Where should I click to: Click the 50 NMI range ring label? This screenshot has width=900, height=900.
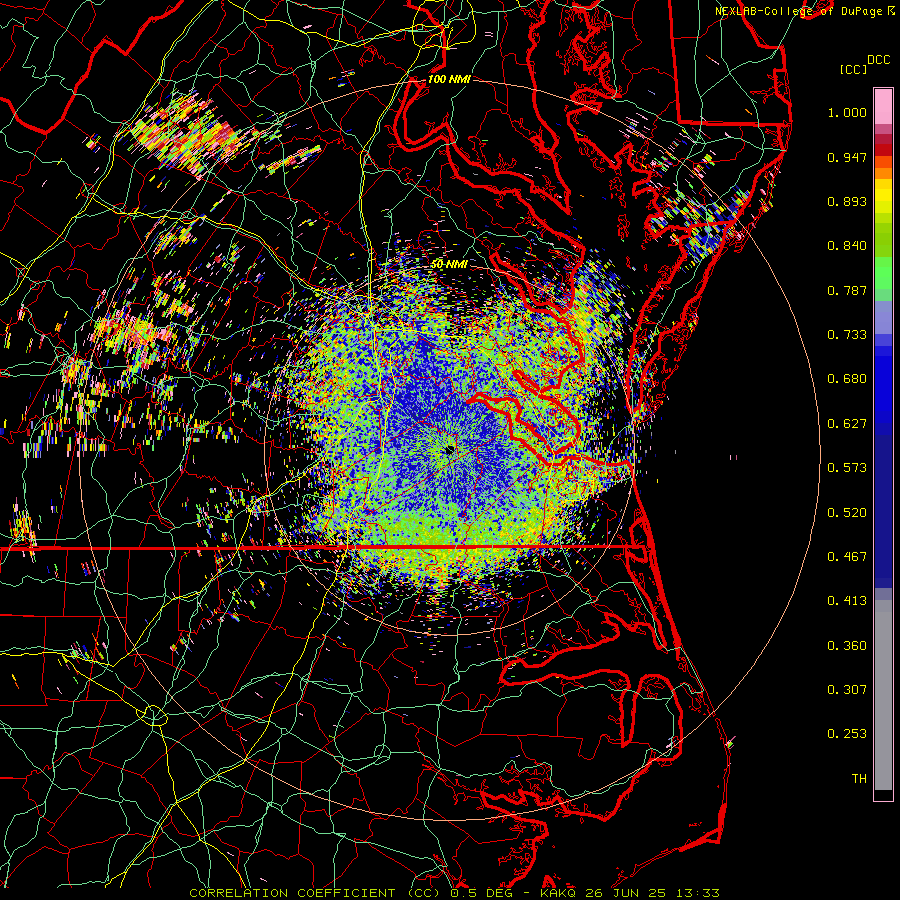pos(449,264)
